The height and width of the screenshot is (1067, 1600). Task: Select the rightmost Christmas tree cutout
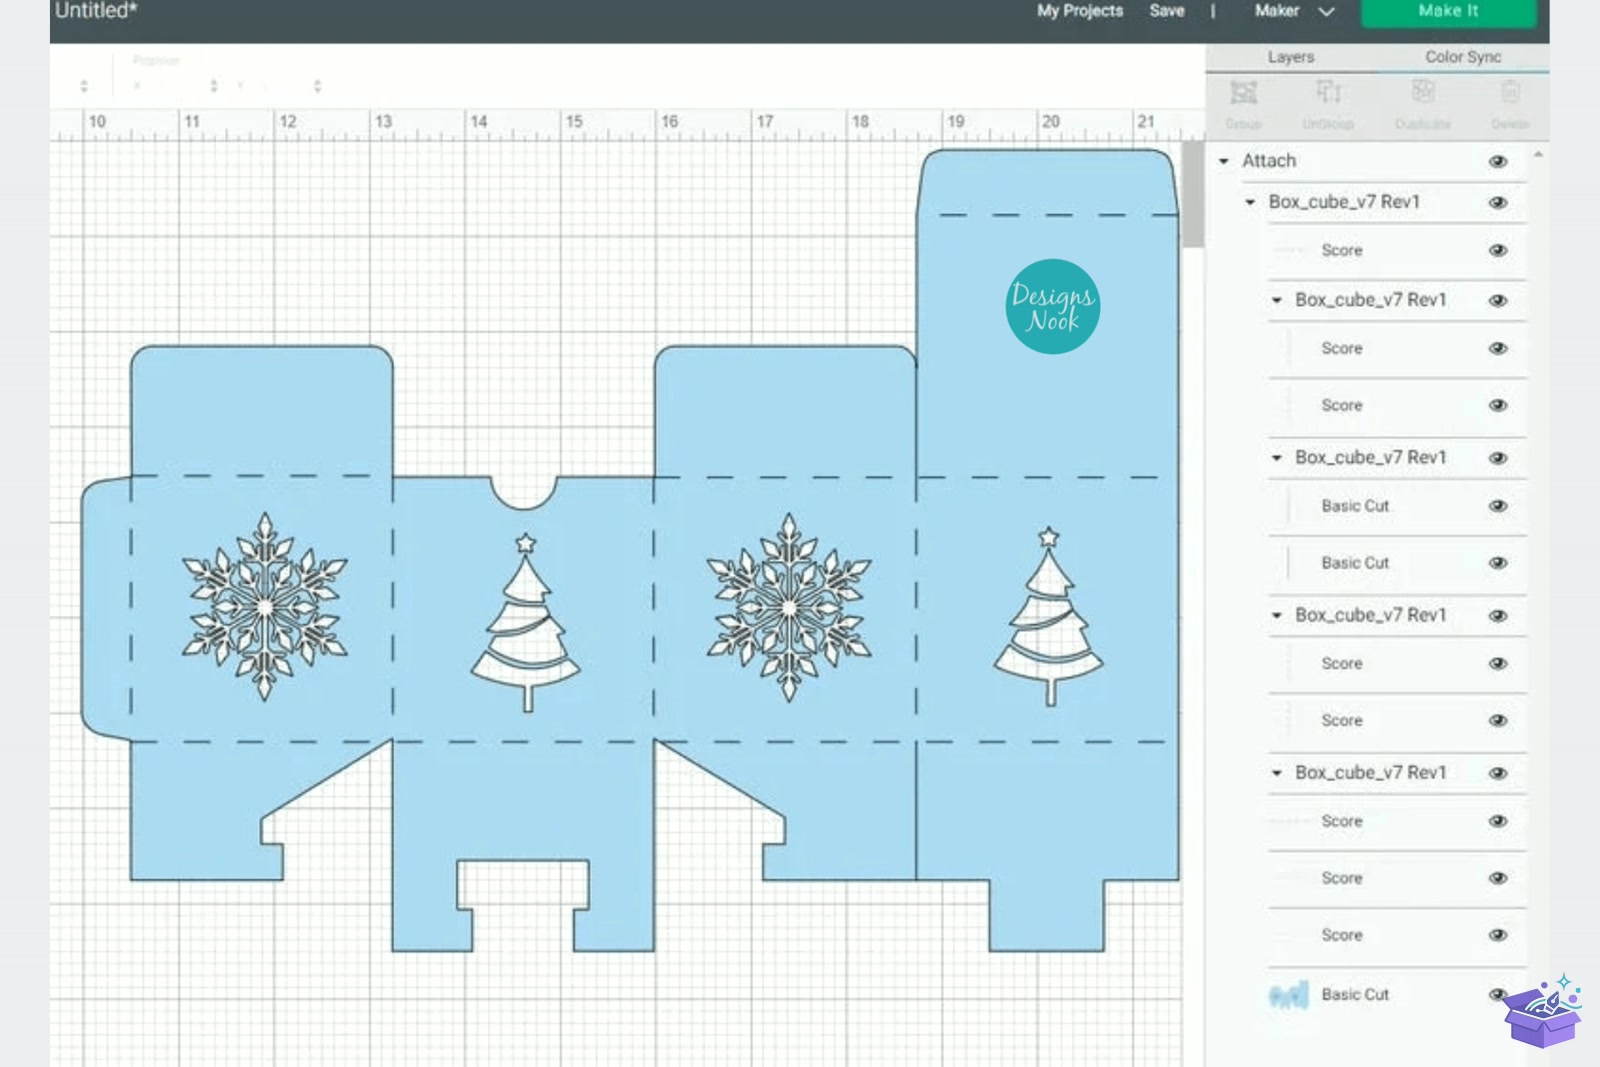click(x=1049, y=616)
